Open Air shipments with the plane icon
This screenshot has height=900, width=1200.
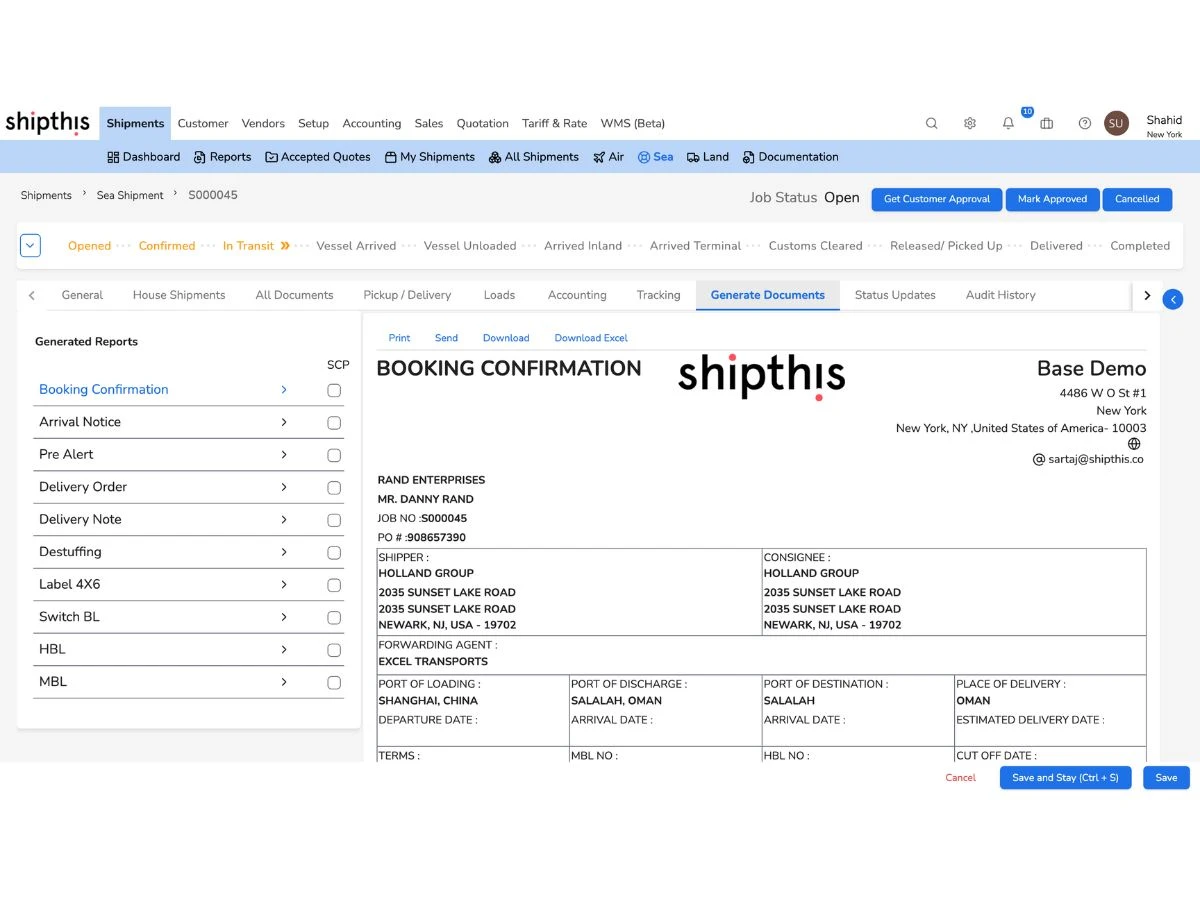608,157
